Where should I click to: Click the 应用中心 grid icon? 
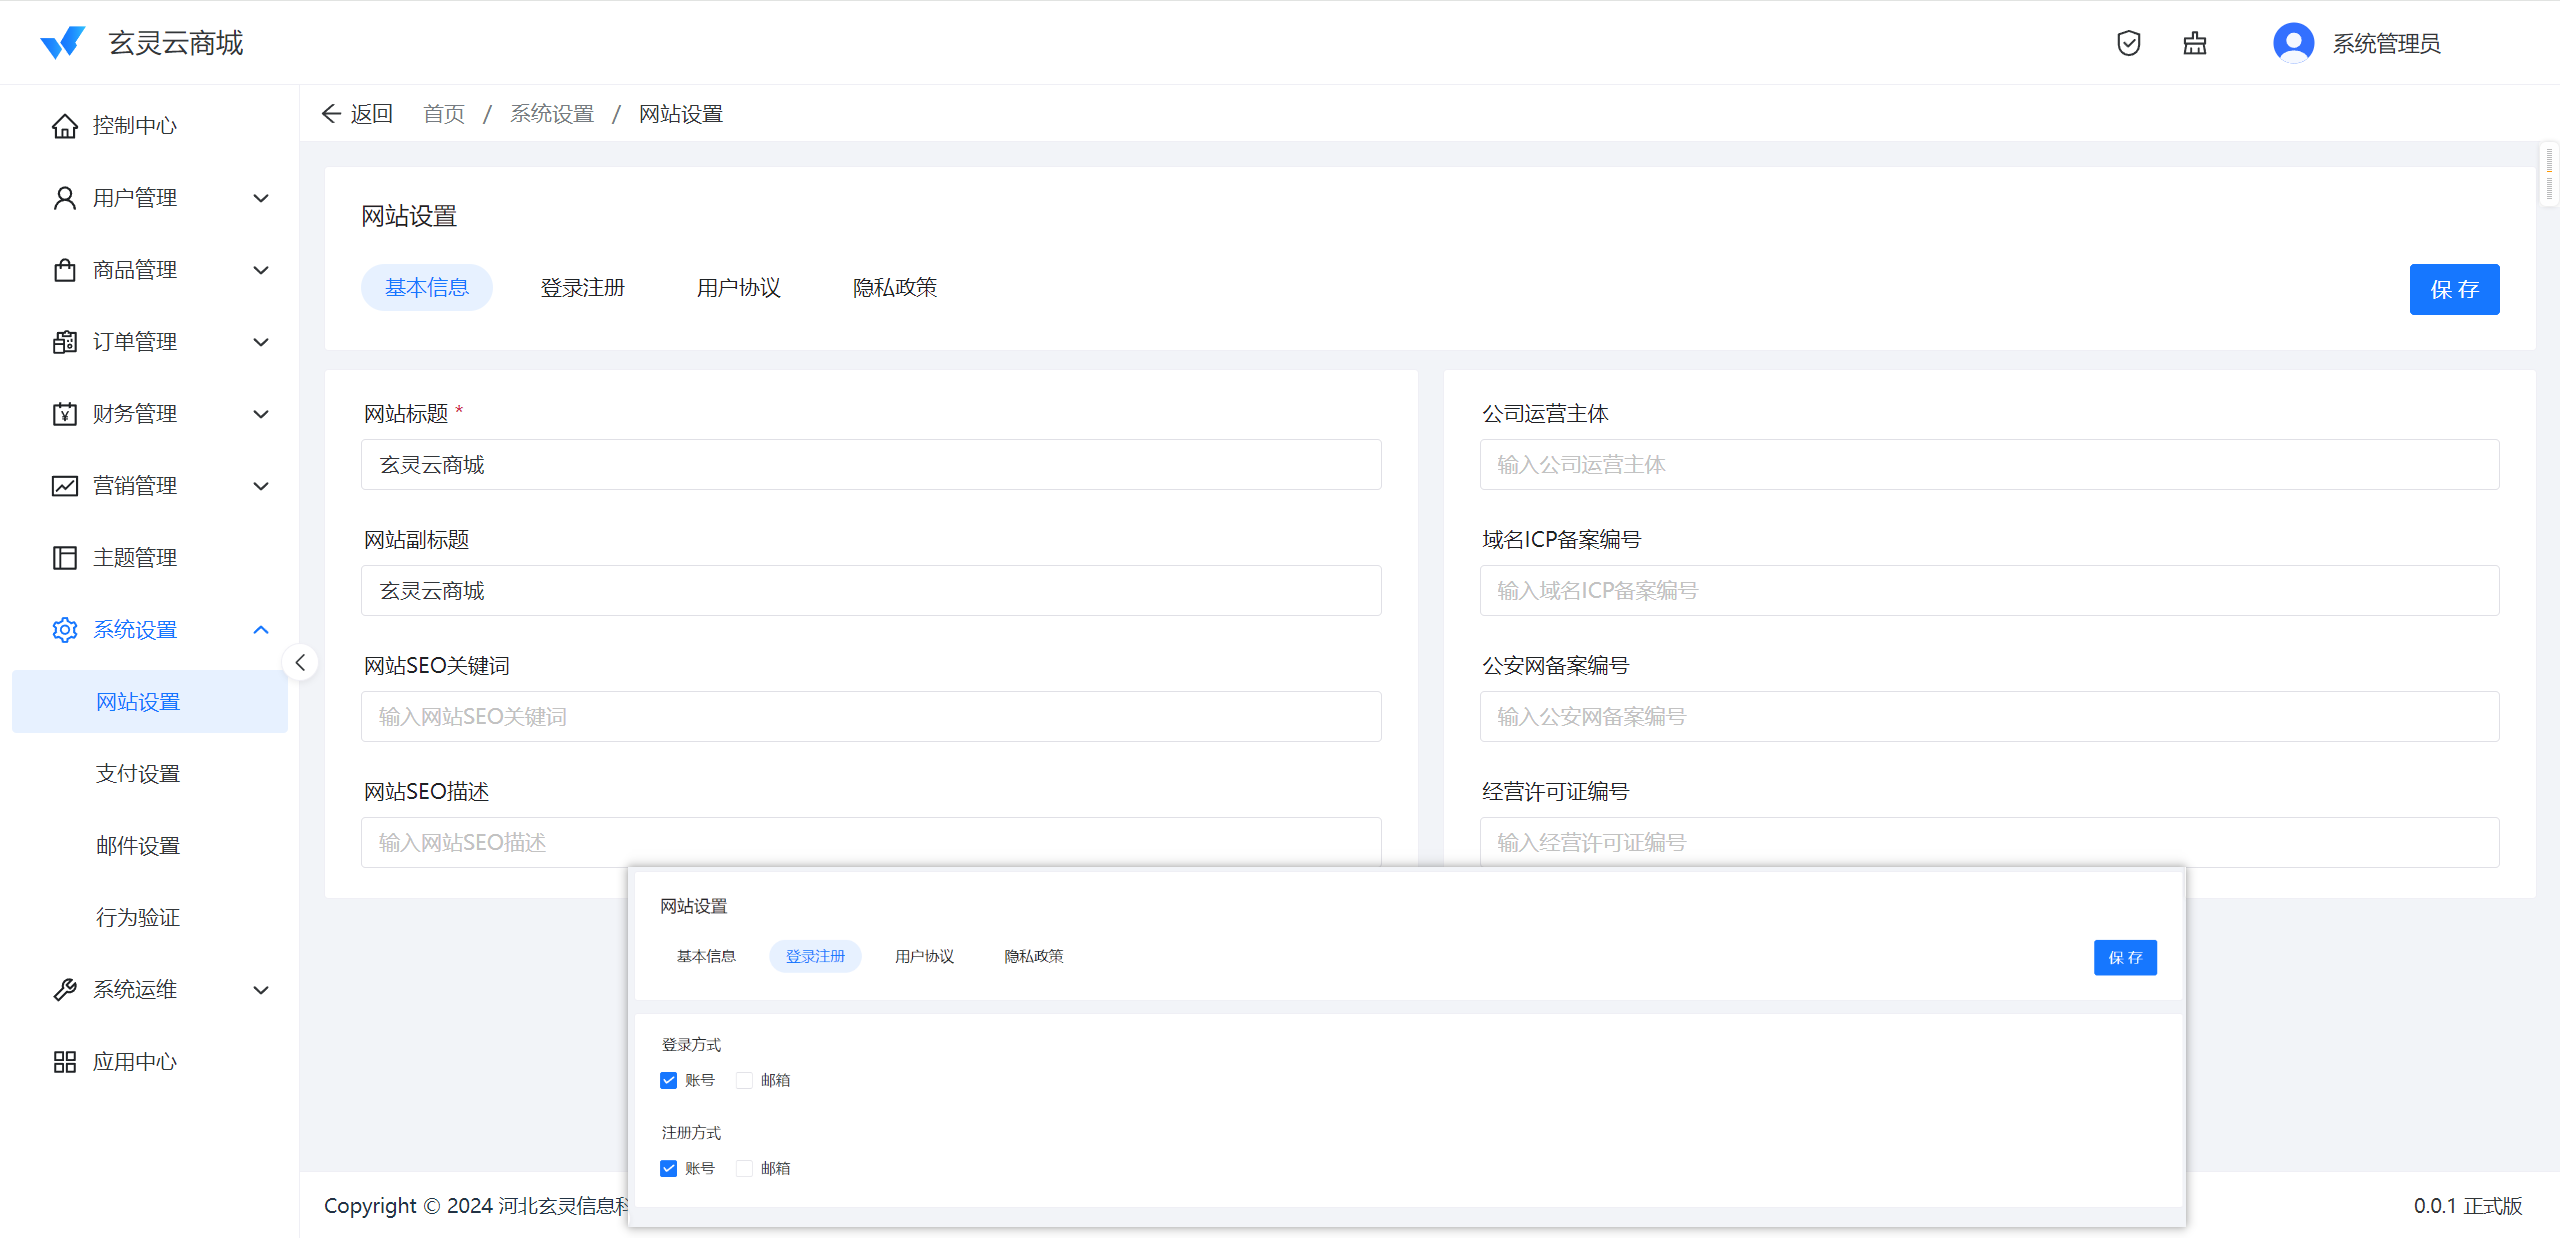65,1062
